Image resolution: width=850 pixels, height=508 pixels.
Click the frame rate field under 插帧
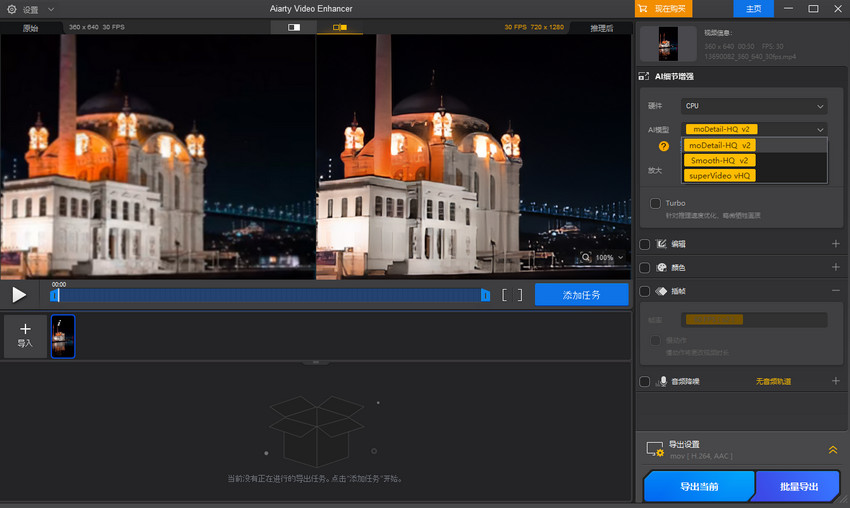[x=754, y=320]
